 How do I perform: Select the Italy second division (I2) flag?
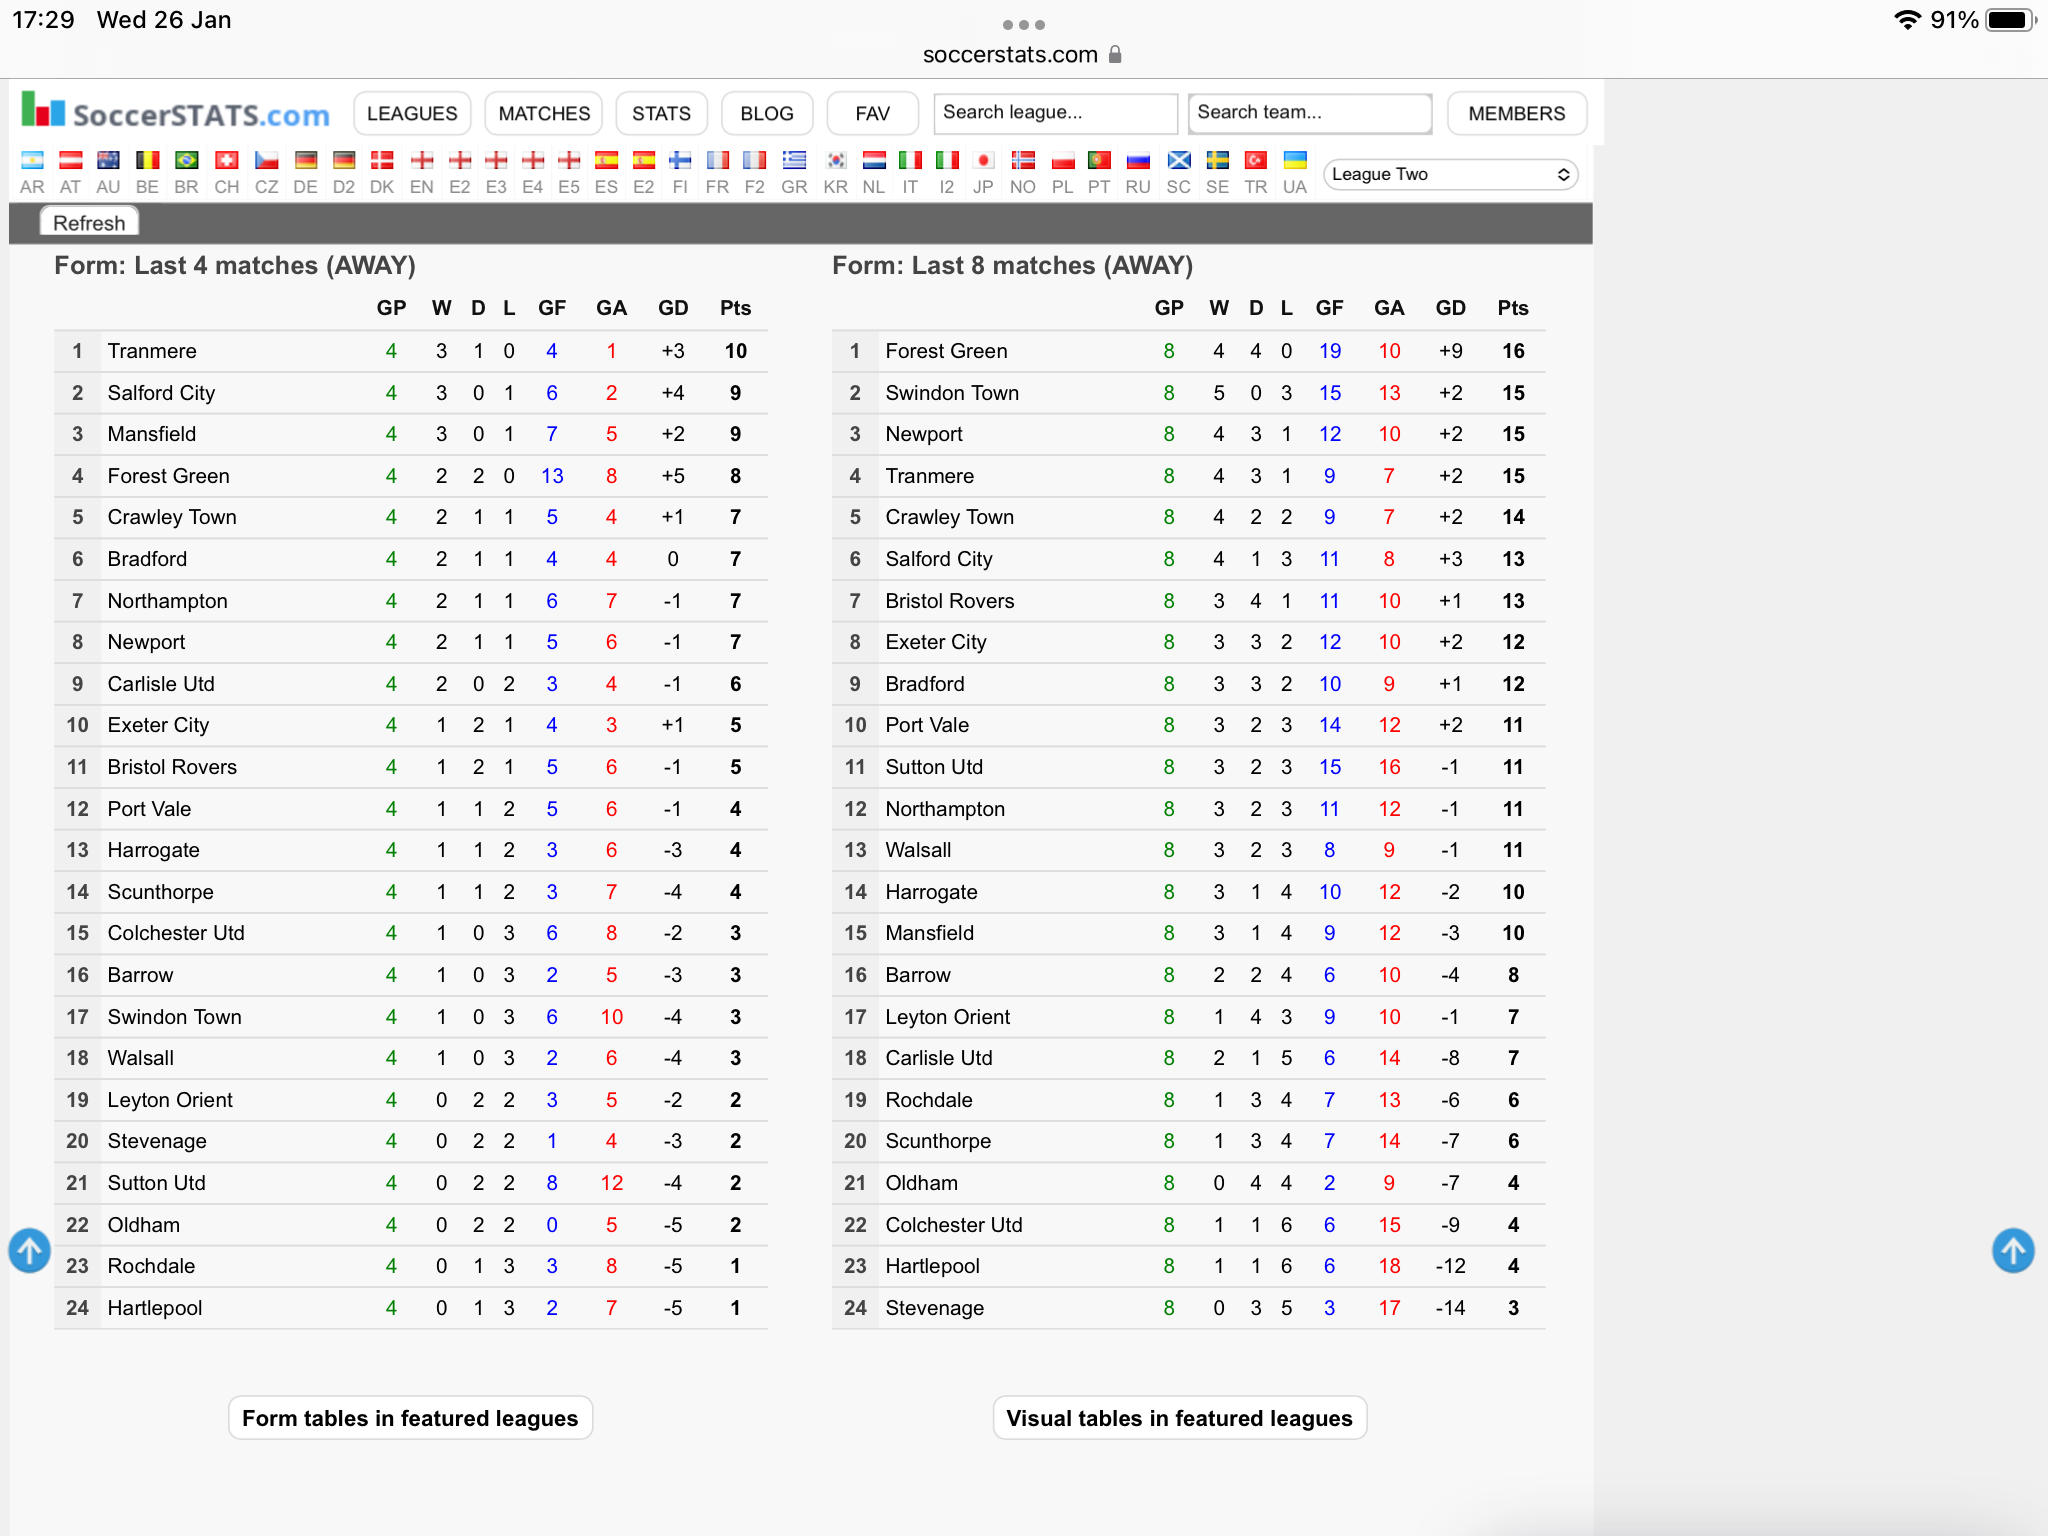947,160
